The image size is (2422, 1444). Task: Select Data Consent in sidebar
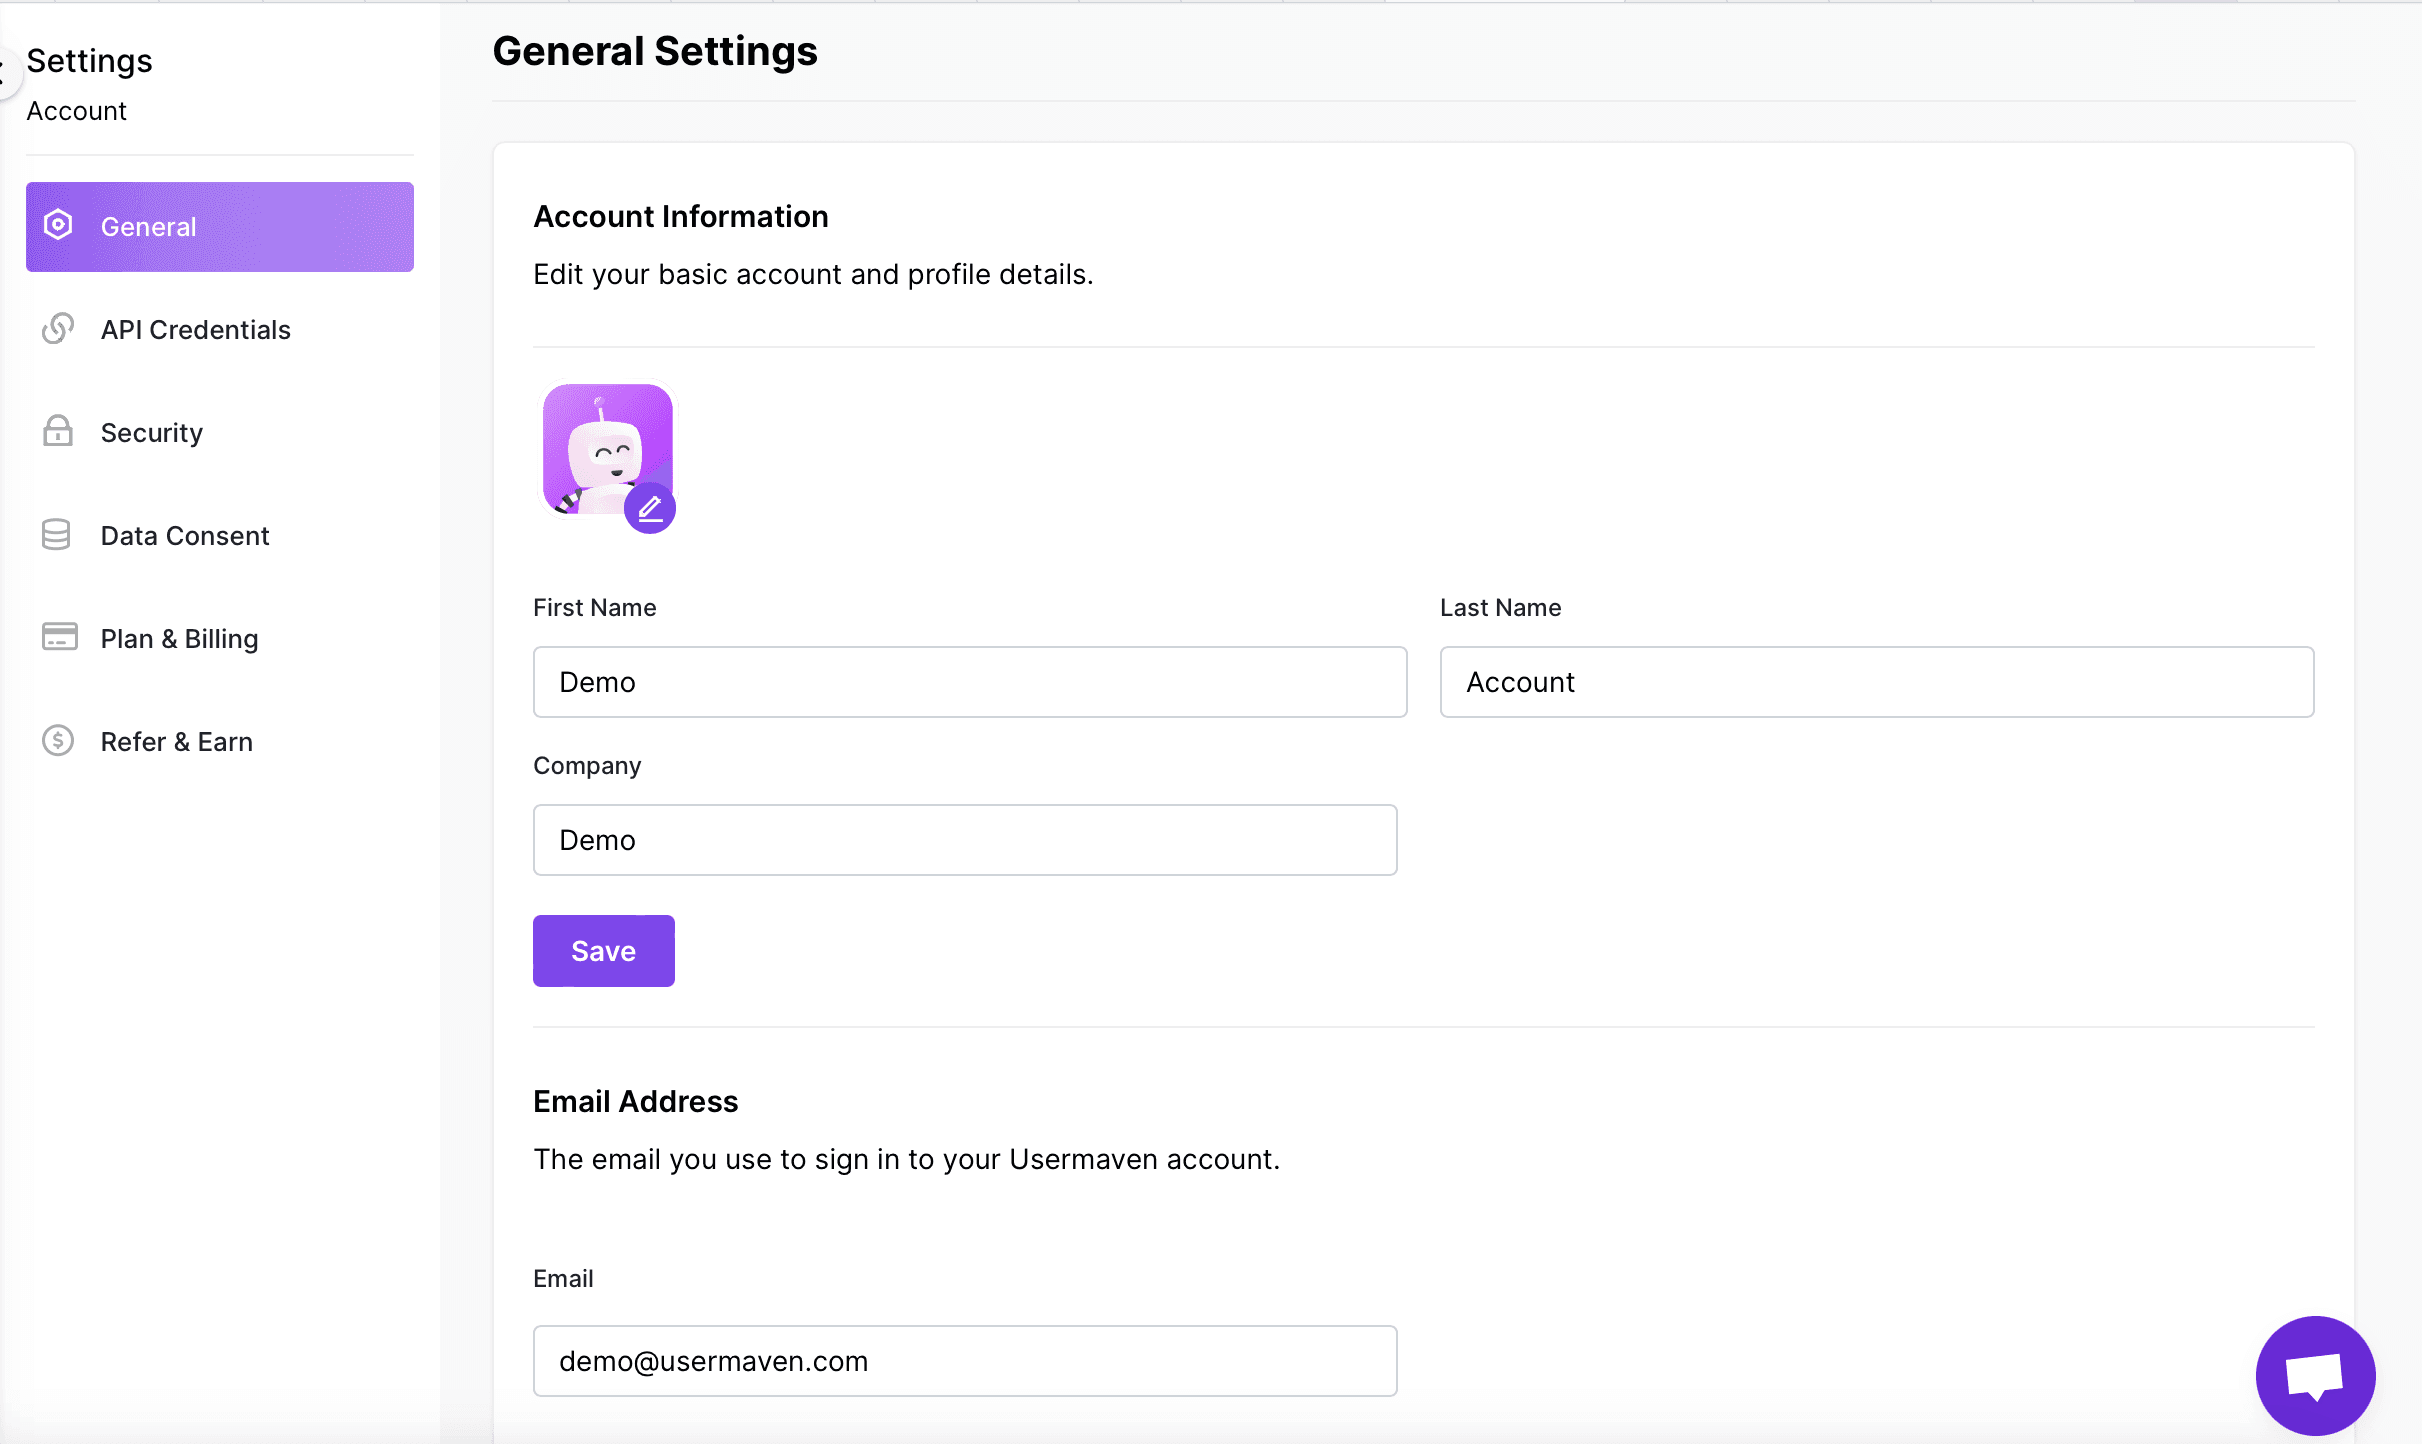pos(185,536)
